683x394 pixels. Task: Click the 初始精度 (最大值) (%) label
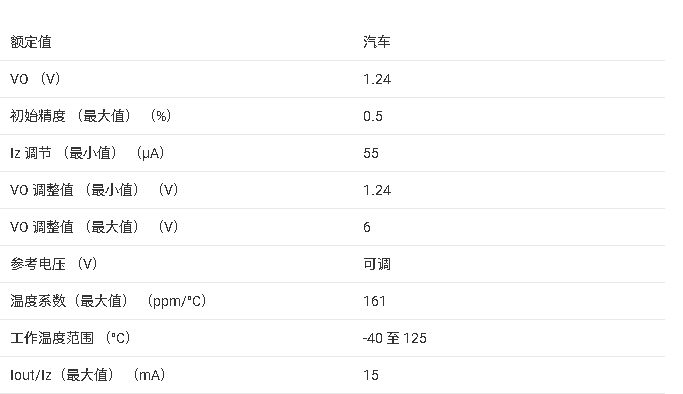pos(90,116)
